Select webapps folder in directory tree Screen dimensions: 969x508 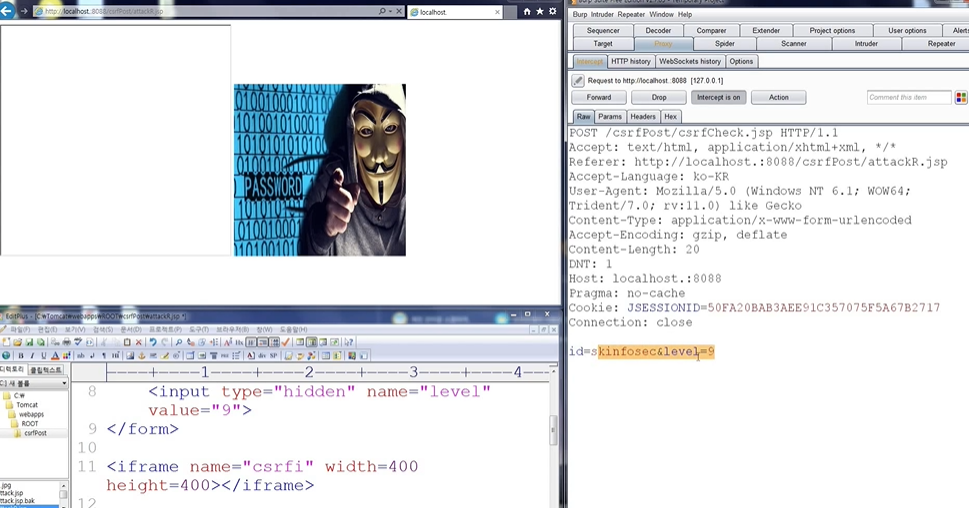31,414
